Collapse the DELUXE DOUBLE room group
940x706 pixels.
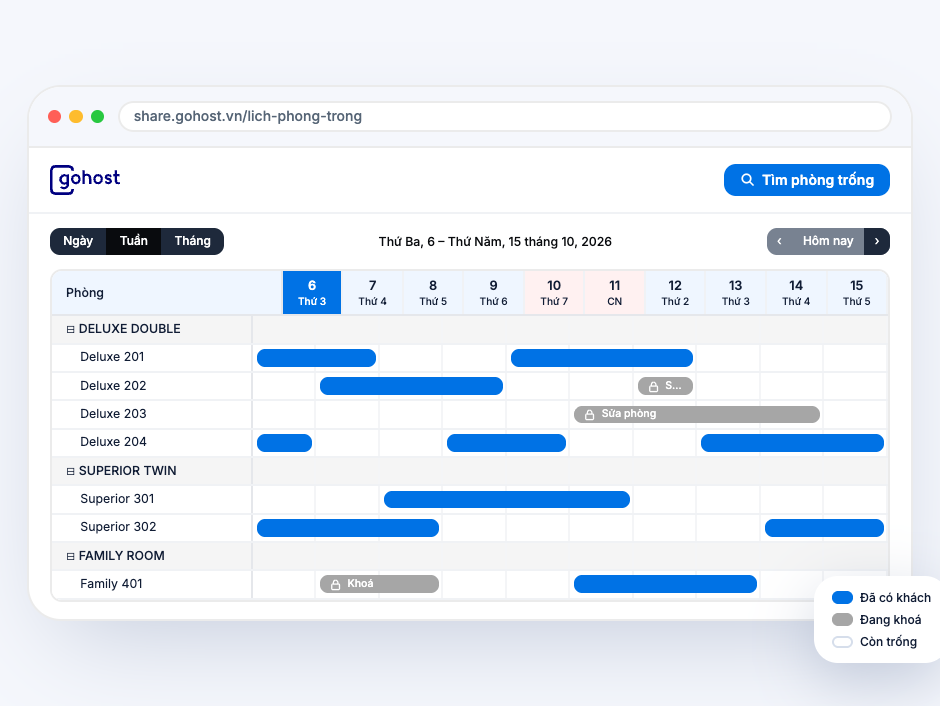click(x=70, y=329)
